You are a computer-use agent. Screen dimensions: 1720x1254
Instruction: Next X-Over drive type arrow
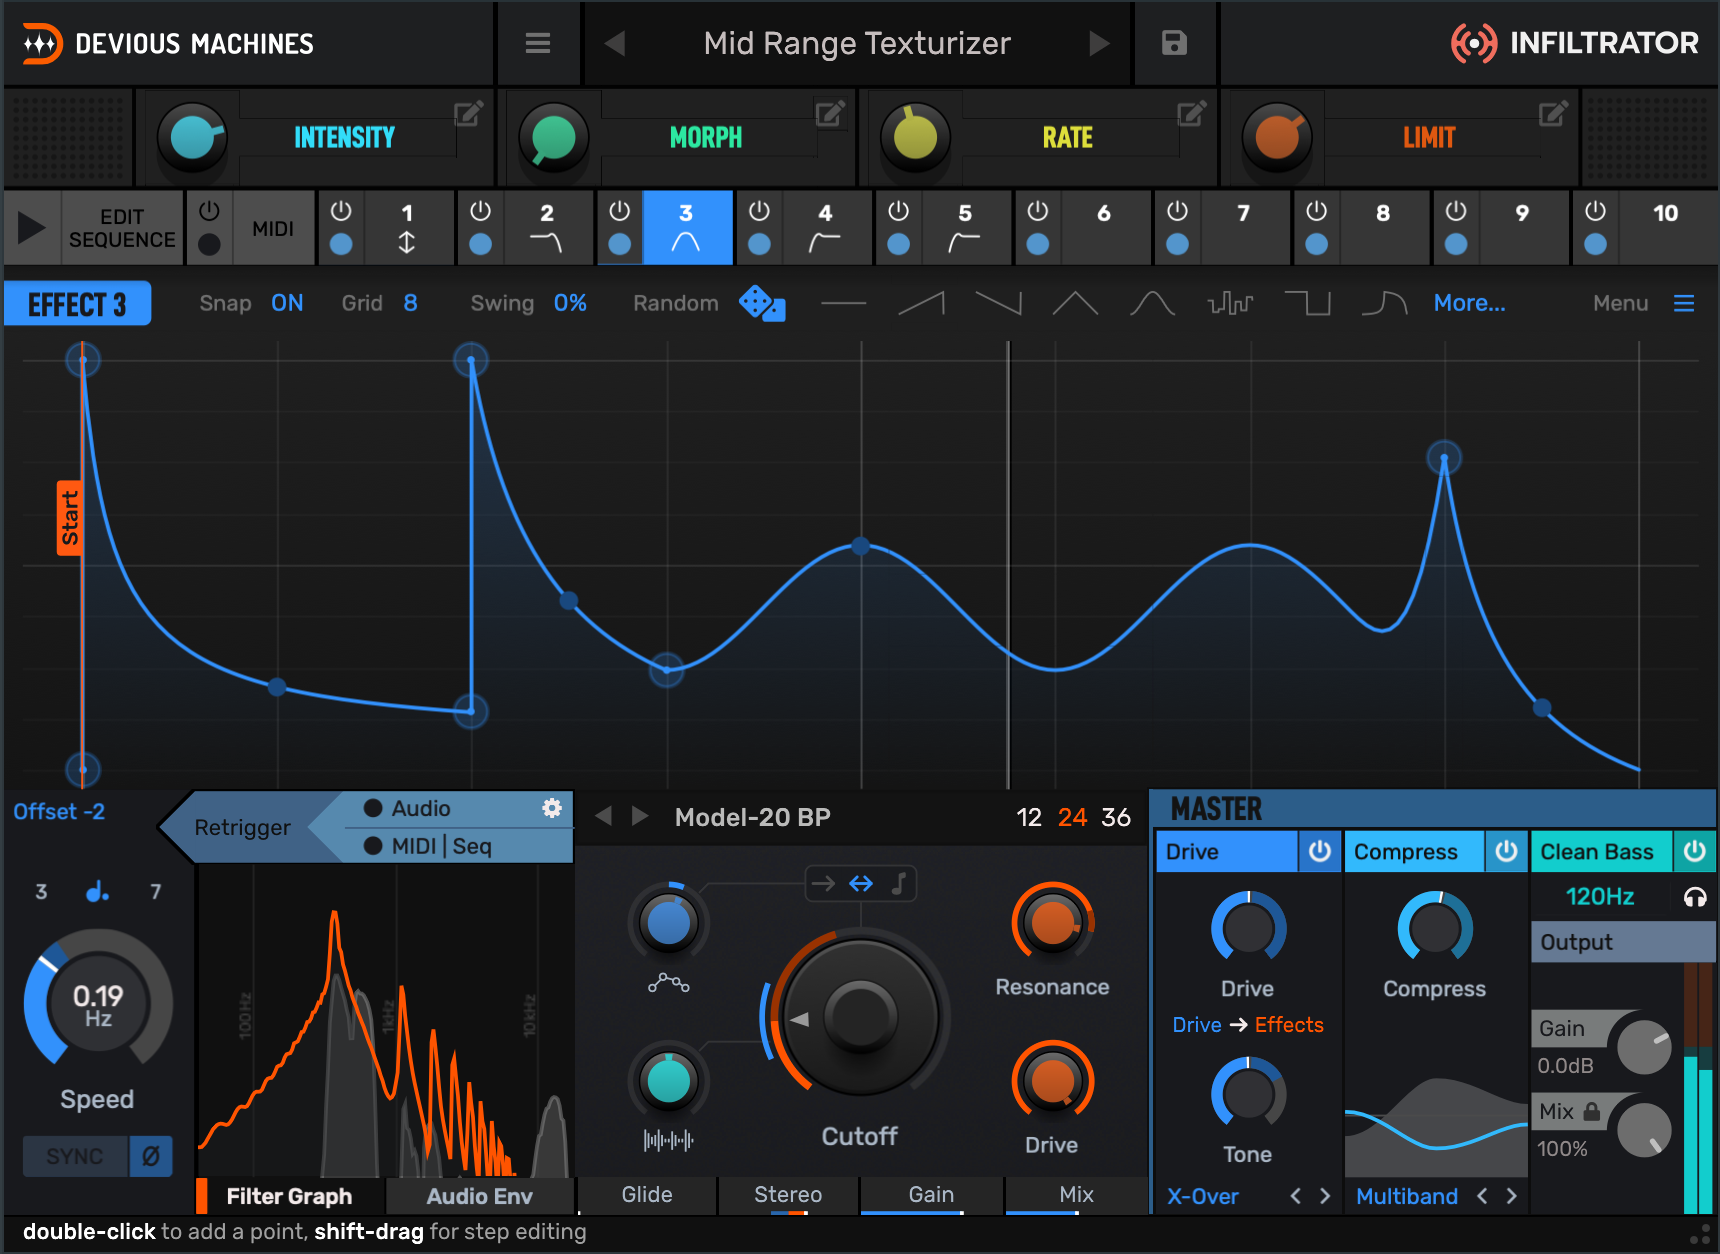(1325, 1196)
